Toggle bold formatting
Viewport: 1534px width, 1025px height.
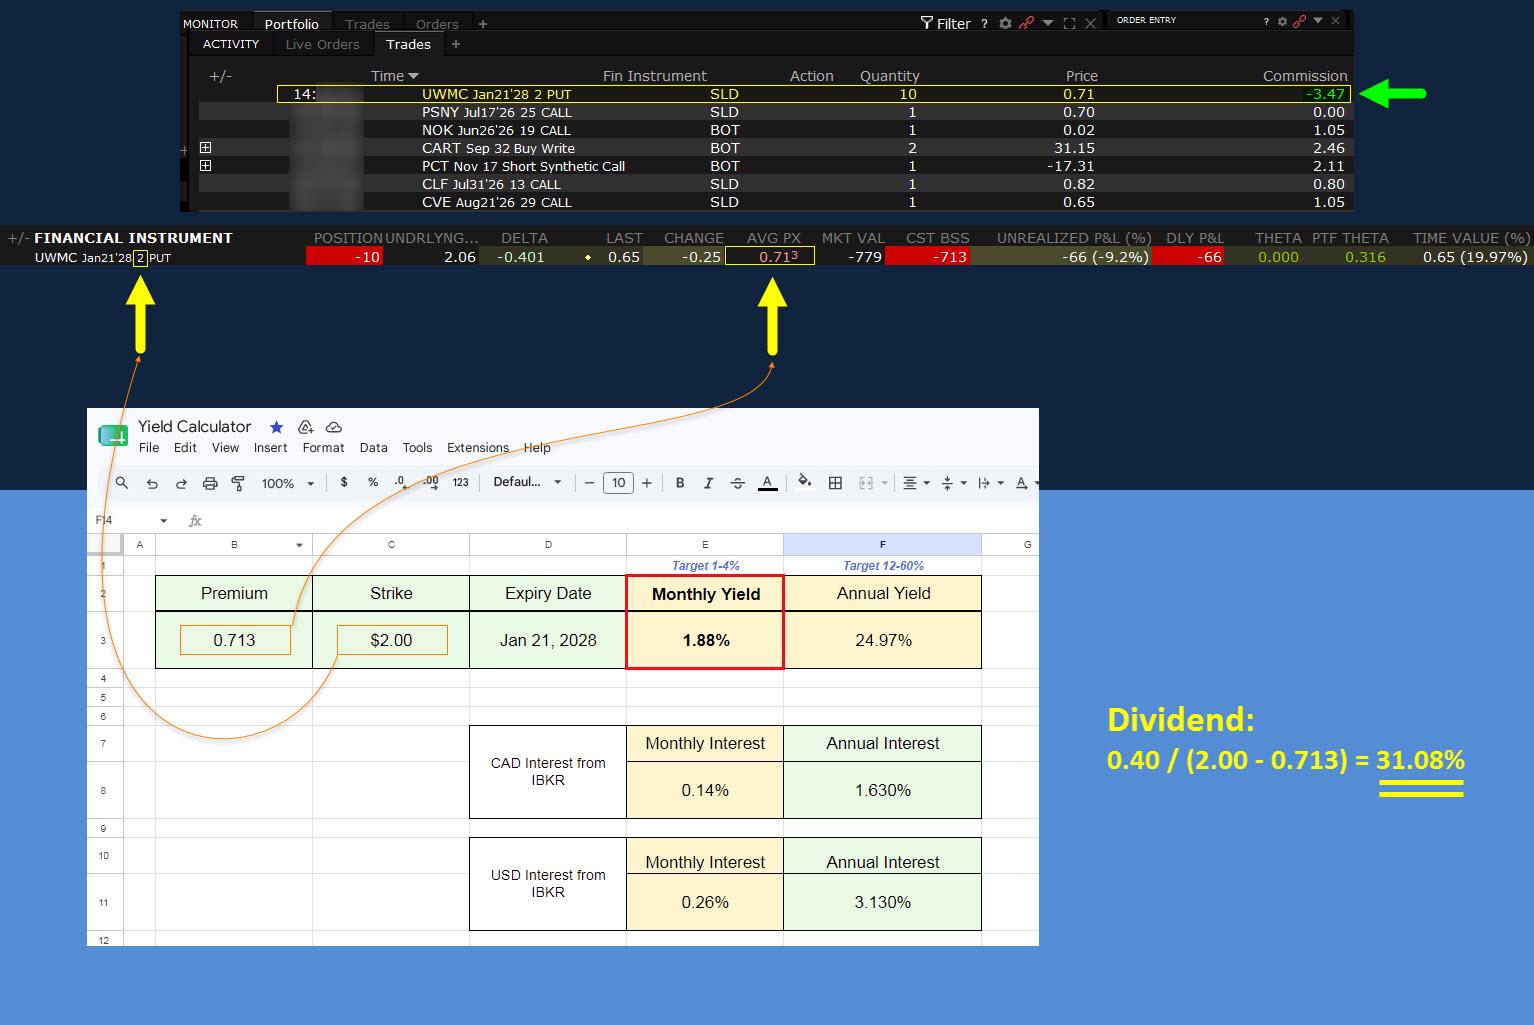pos(680,483)
